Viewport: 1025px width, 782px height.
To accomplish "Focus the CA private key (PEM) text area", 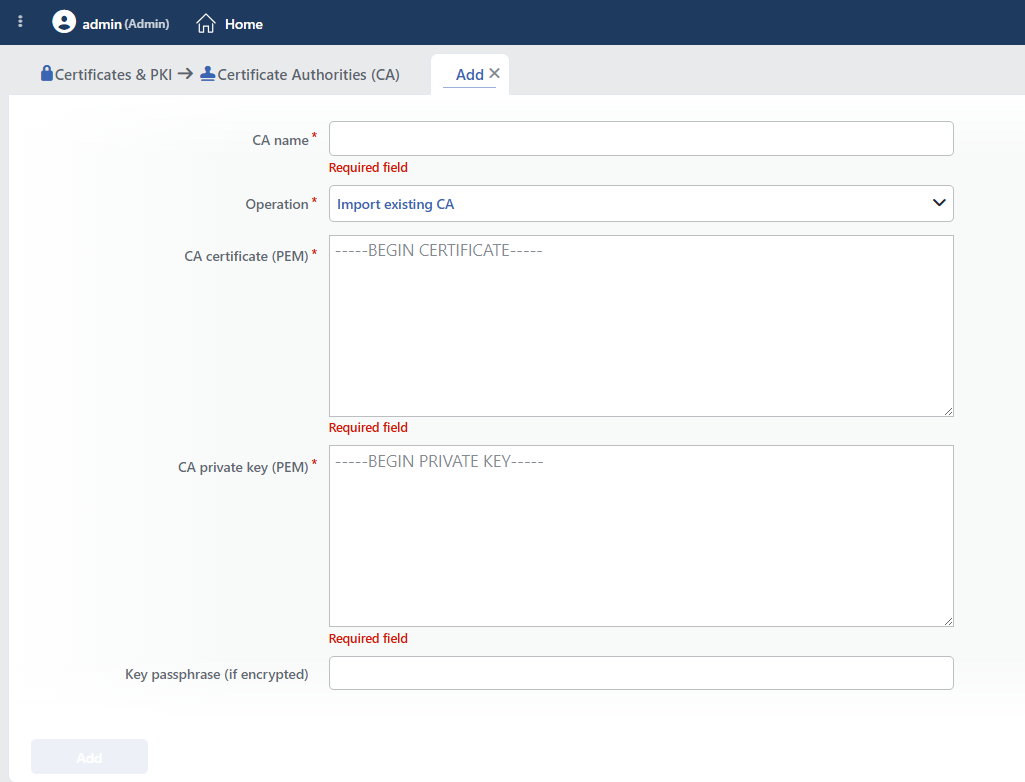I will tap(641, 536).
